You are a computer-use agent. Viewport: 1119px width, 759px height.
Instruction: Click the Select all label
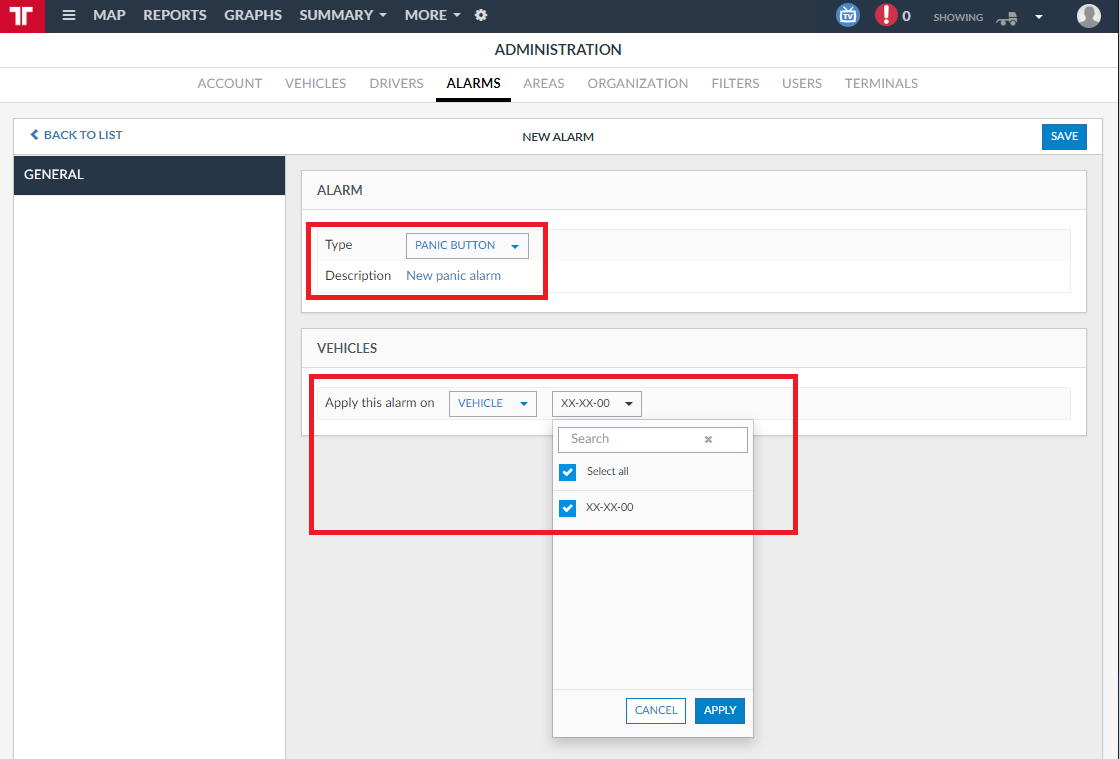click(607, 472)
